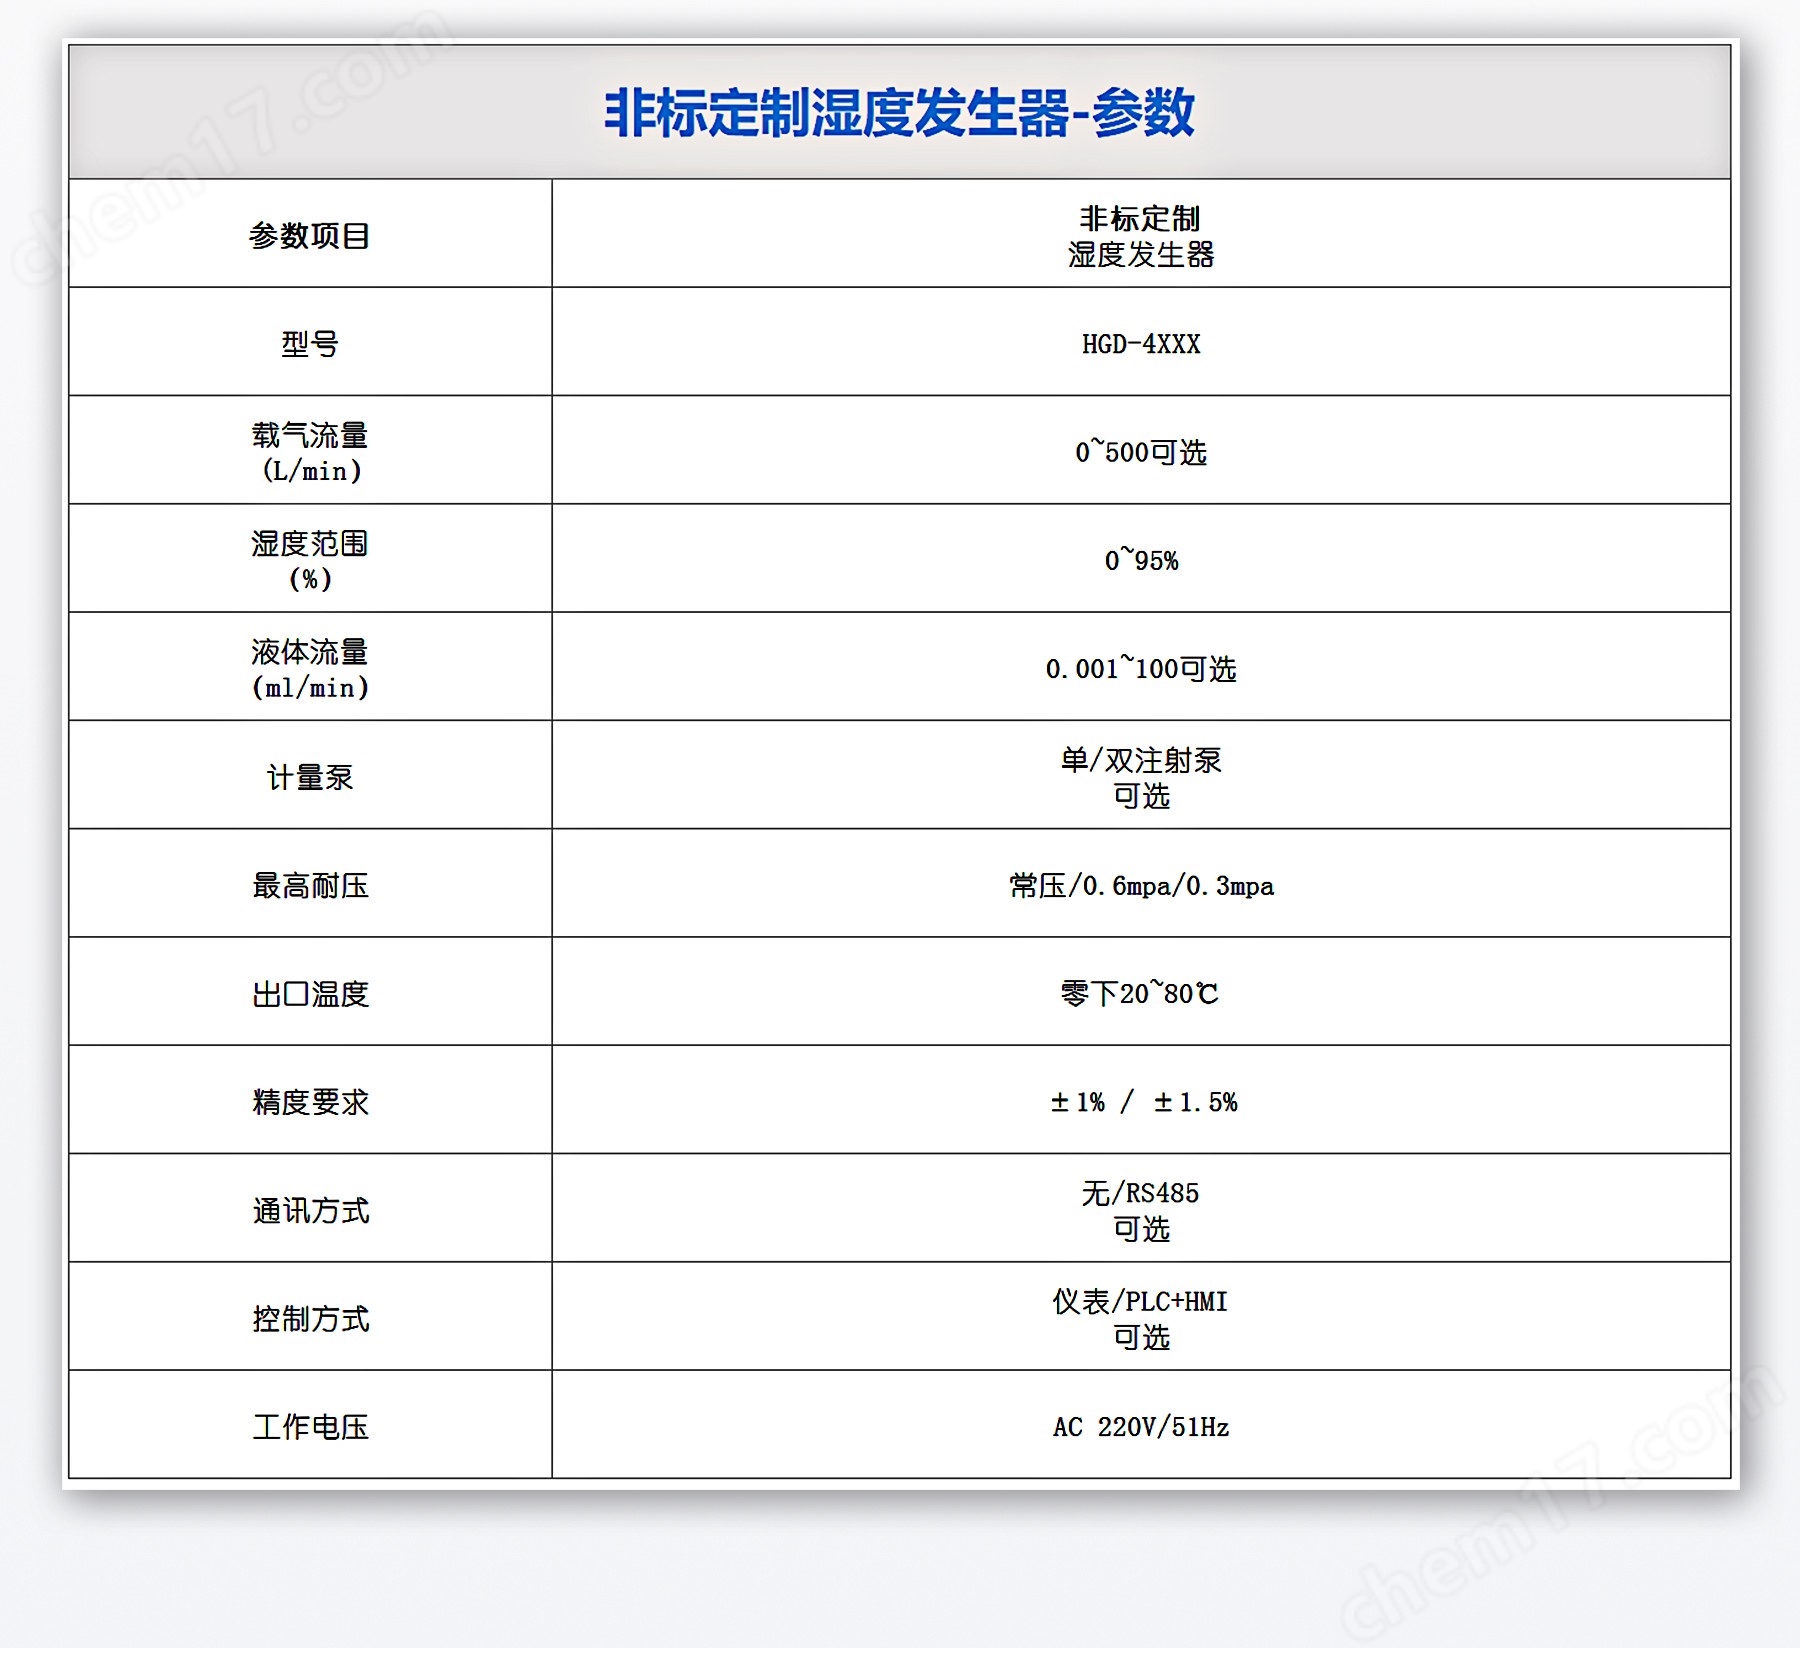This screenshot has width=1800, height=1655.
Task: Select the 控制方式 row label
Action: [310, 1319]
